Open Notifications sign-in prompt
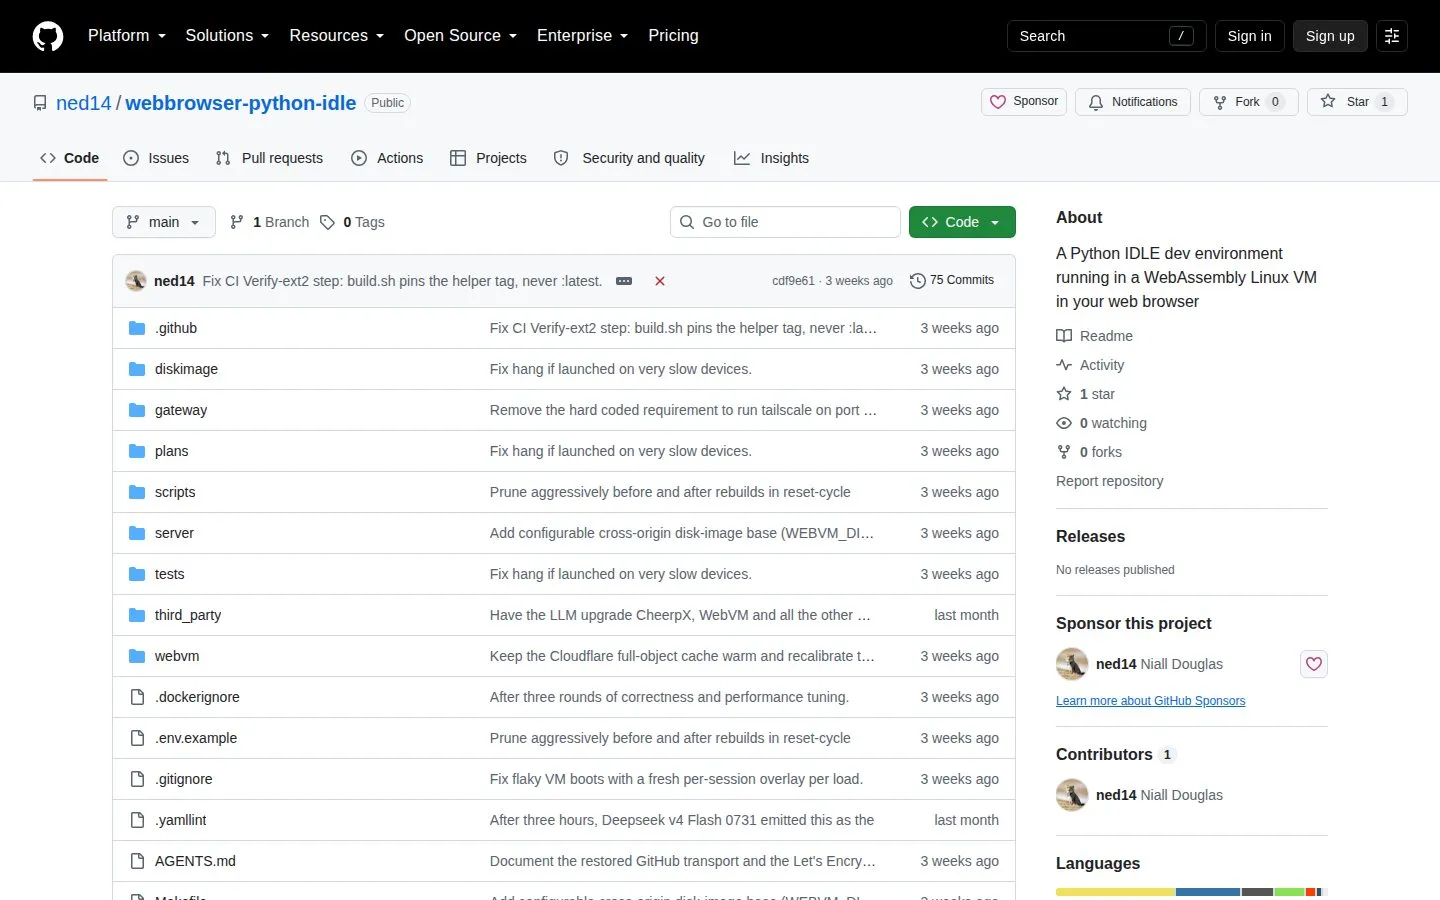This screenshot has height=900, width=1440. tap(1133, 102)
